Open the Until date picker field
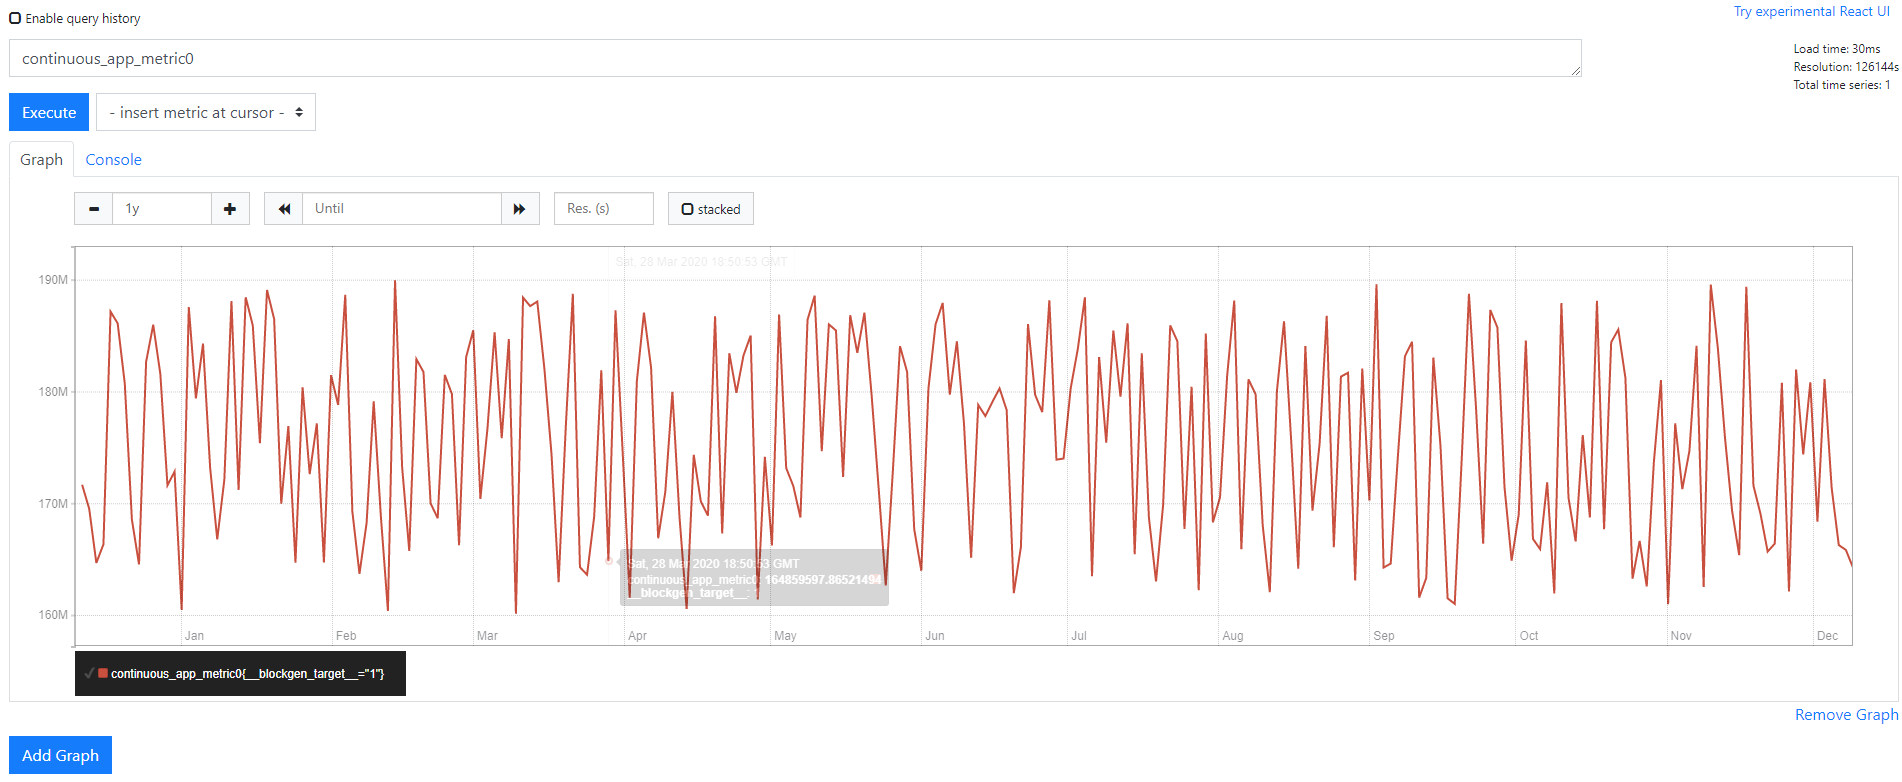Image resolution: width=1902 pixels, height=782 pixels. tap(401, 209)
